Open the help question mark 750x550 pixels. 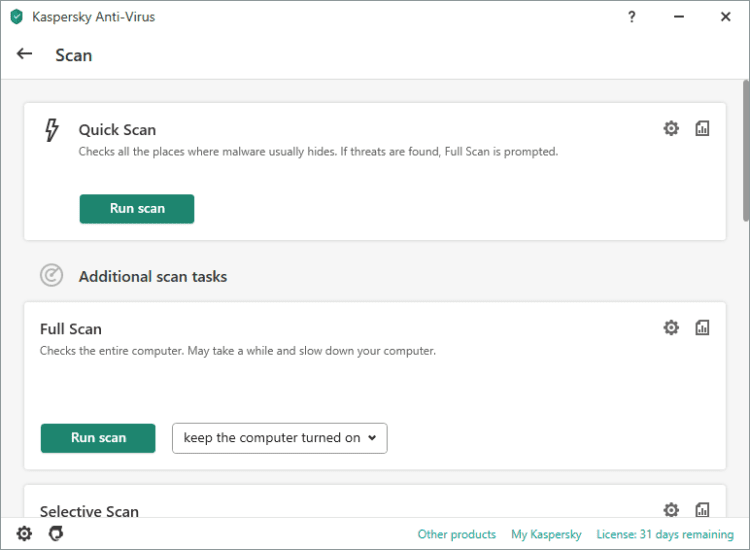632,17
